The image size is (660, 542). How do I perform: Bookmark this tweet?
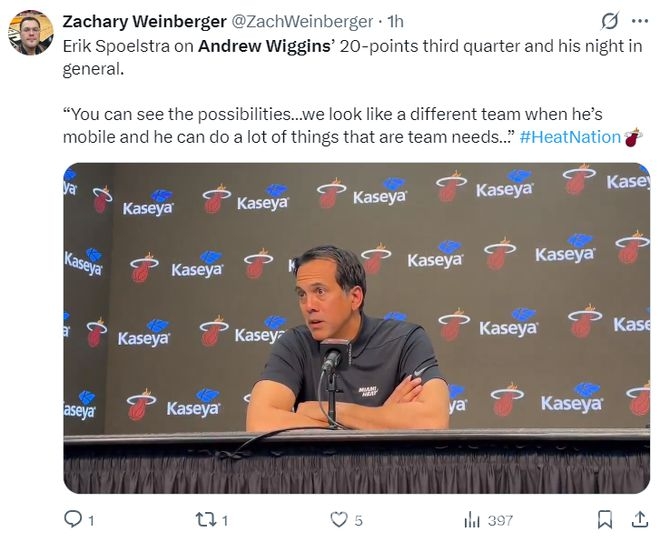point(605,520)
